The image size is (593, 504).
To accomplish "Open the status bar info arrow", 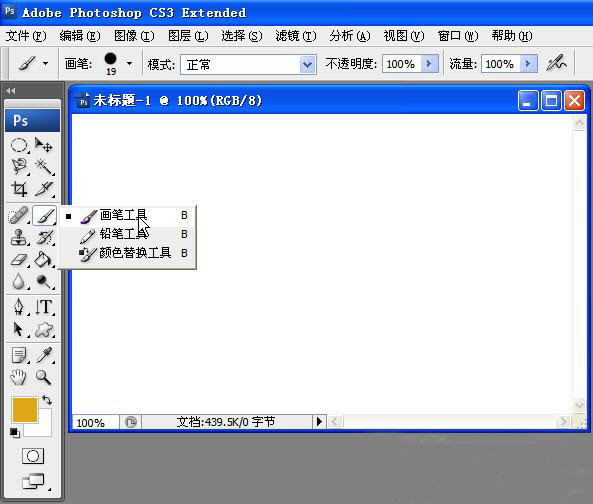I will coord(319,421).
